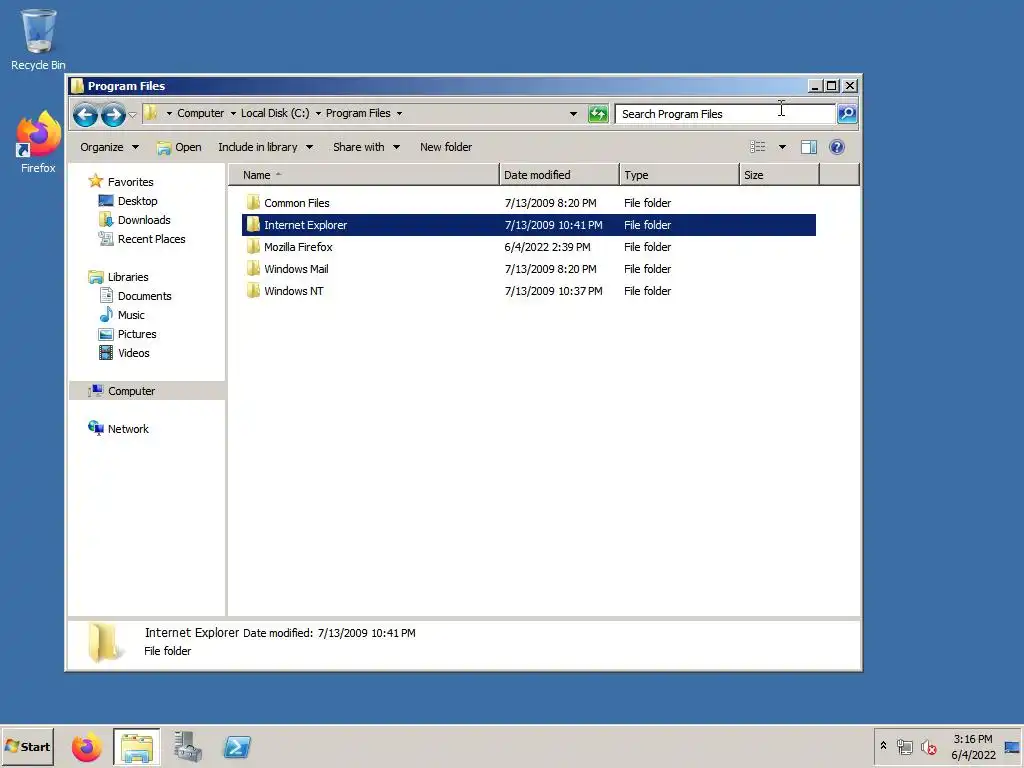Sort by the Name column header
1024x768 pixels.
click(364, 175)
